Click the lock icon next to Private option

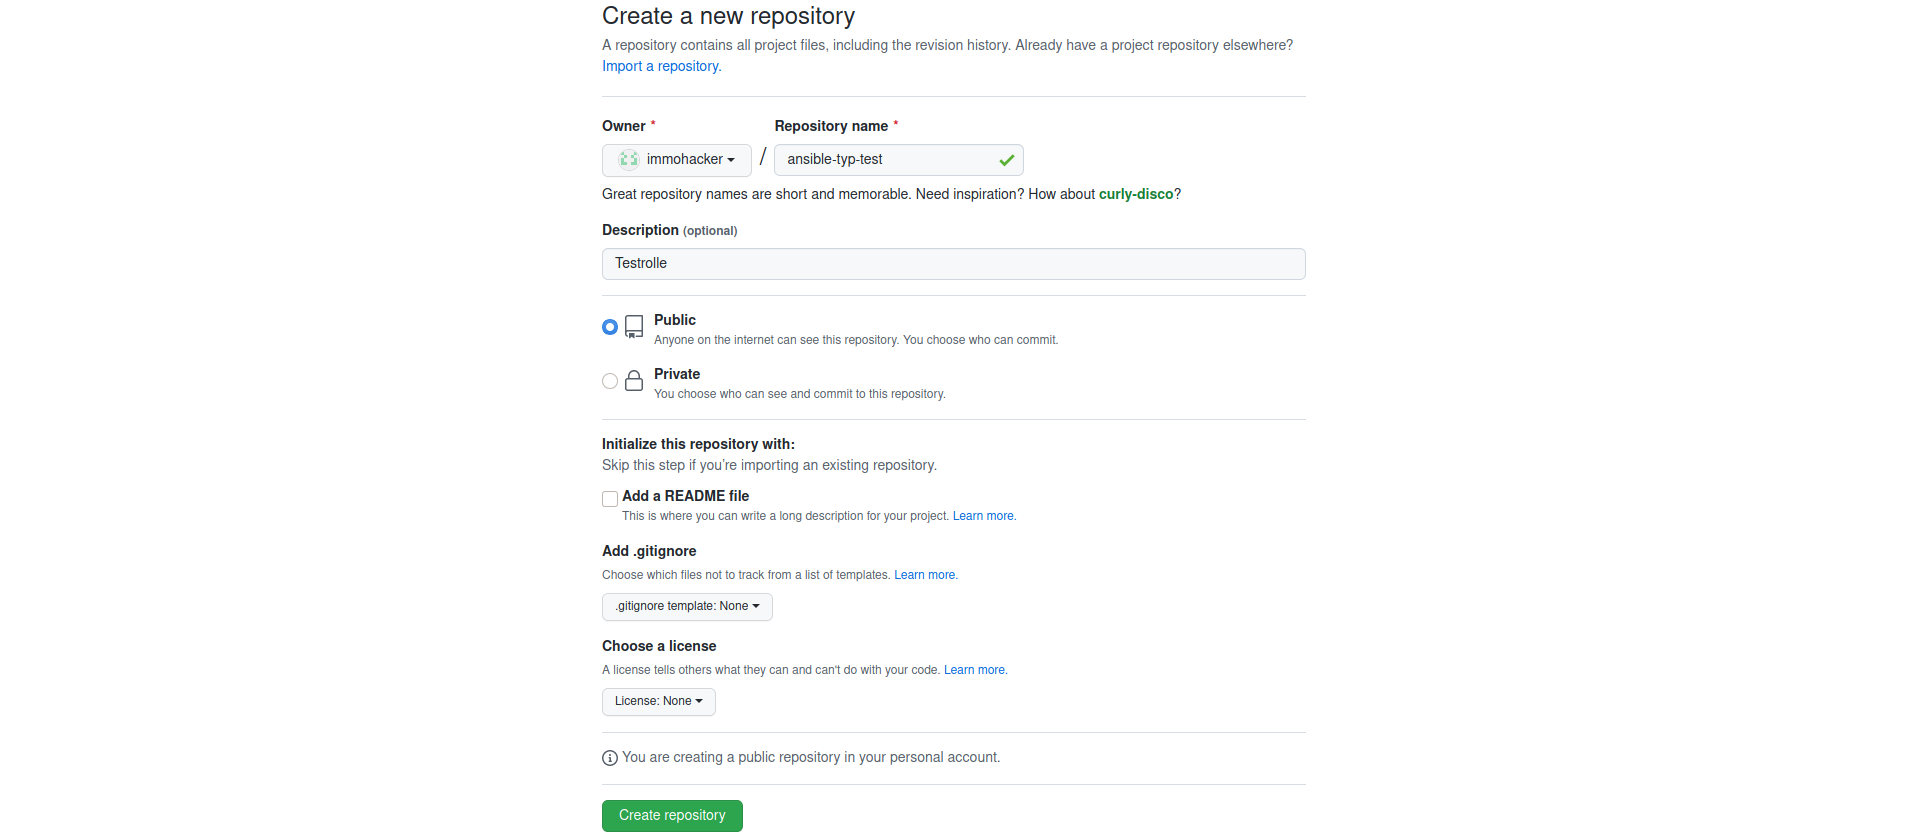(x=634, y=381)
